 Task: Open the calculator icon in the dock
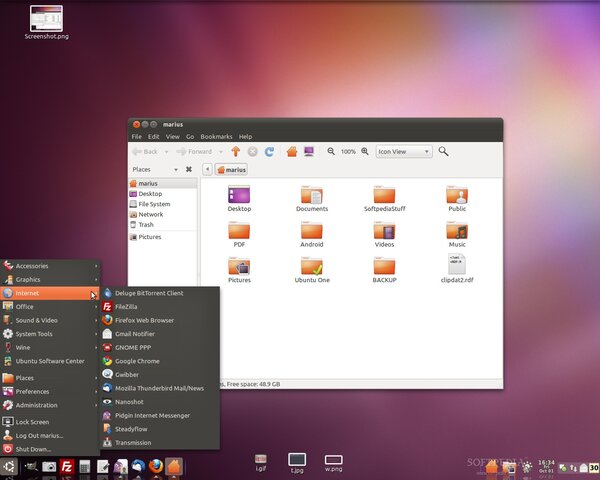[85, 467]
